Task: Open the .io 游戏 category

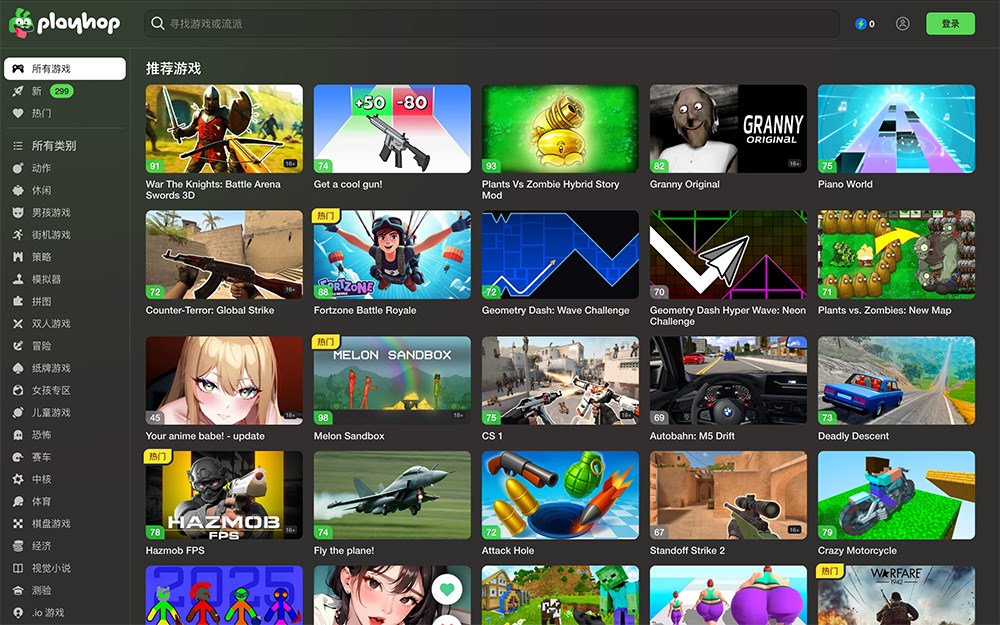Action: [48, 612]
